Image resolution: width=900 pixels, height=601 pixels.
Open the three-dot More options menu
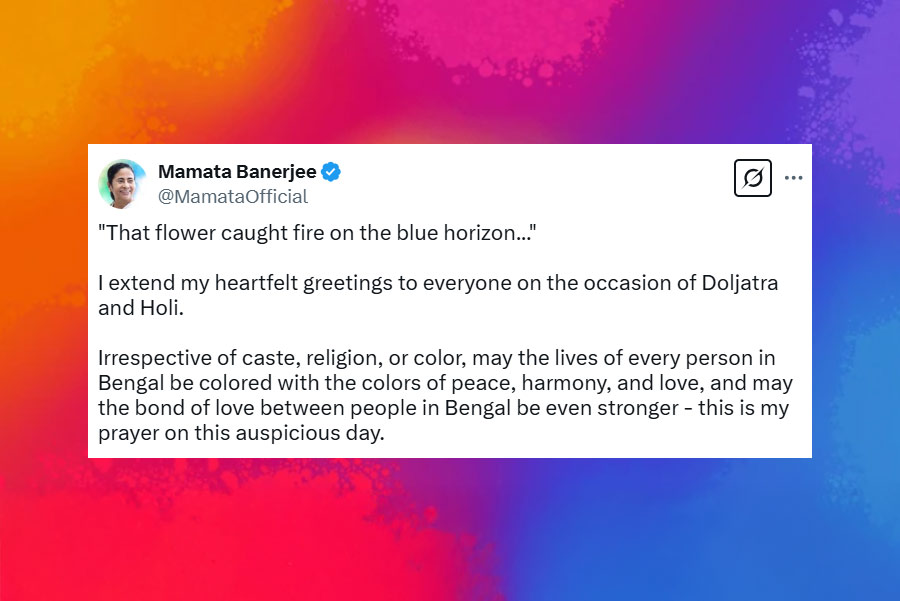[x=794, y=178]
